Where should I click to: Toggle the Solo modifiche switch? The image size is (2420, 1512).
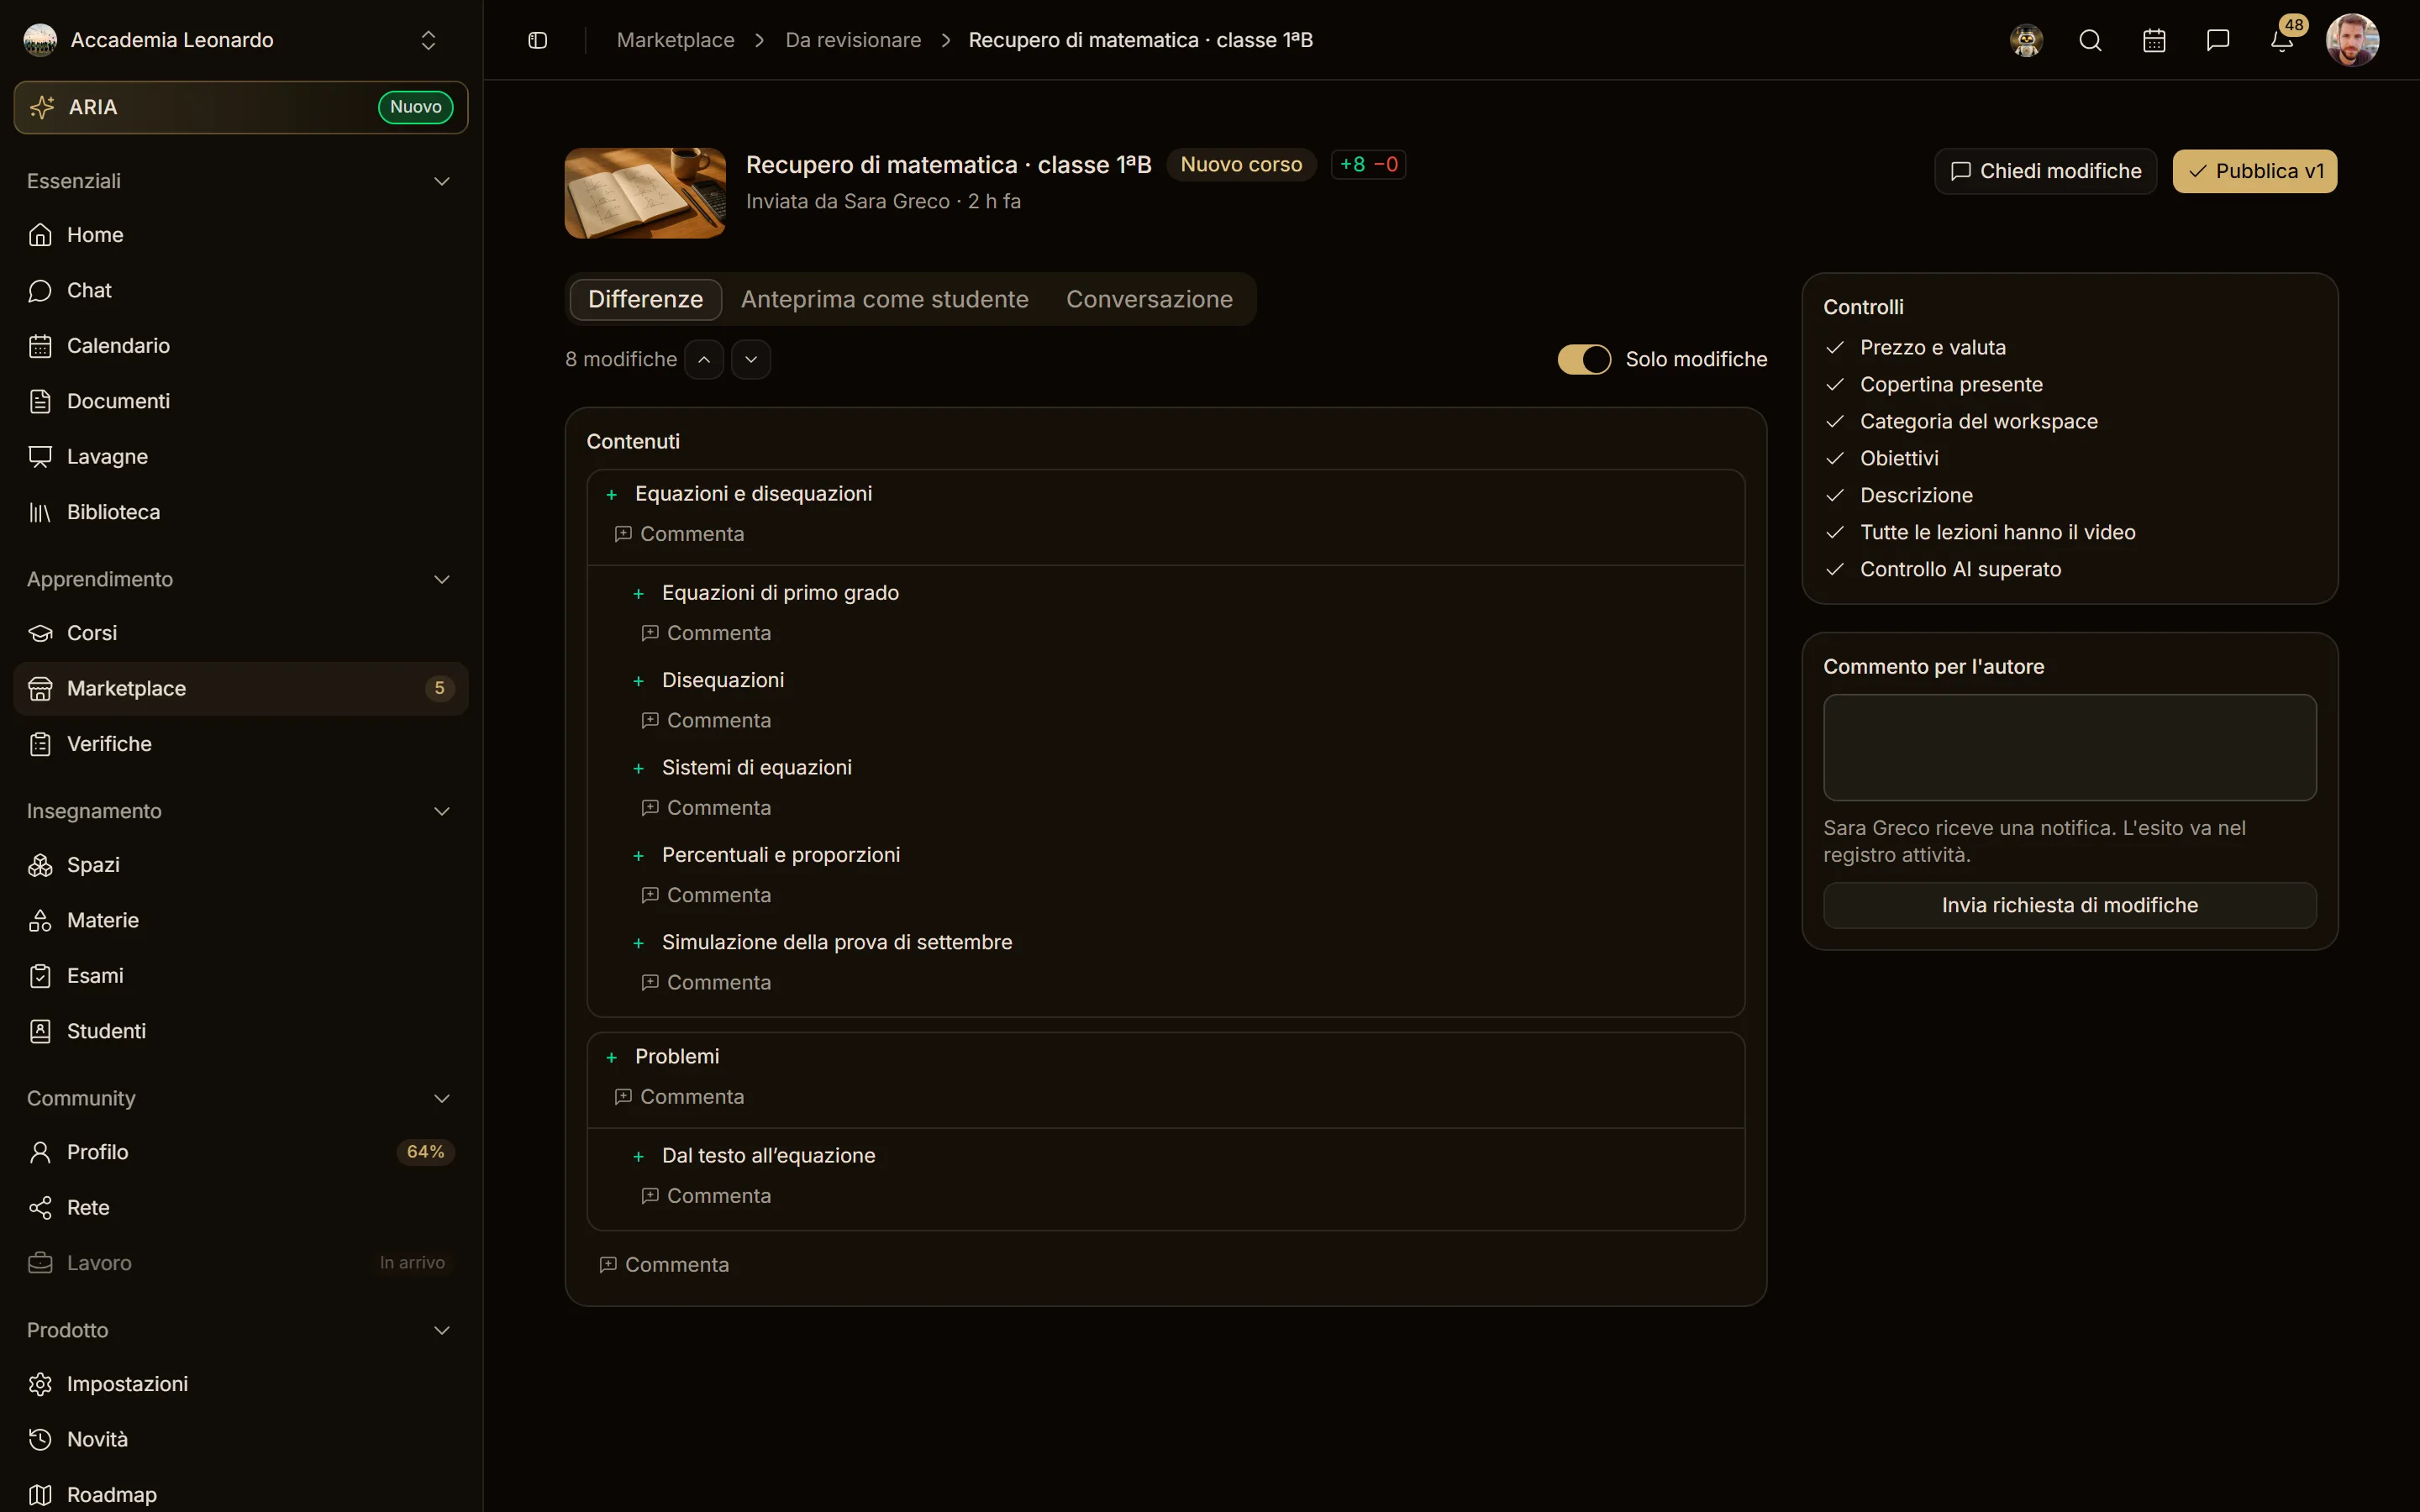tap(1584, 359)
